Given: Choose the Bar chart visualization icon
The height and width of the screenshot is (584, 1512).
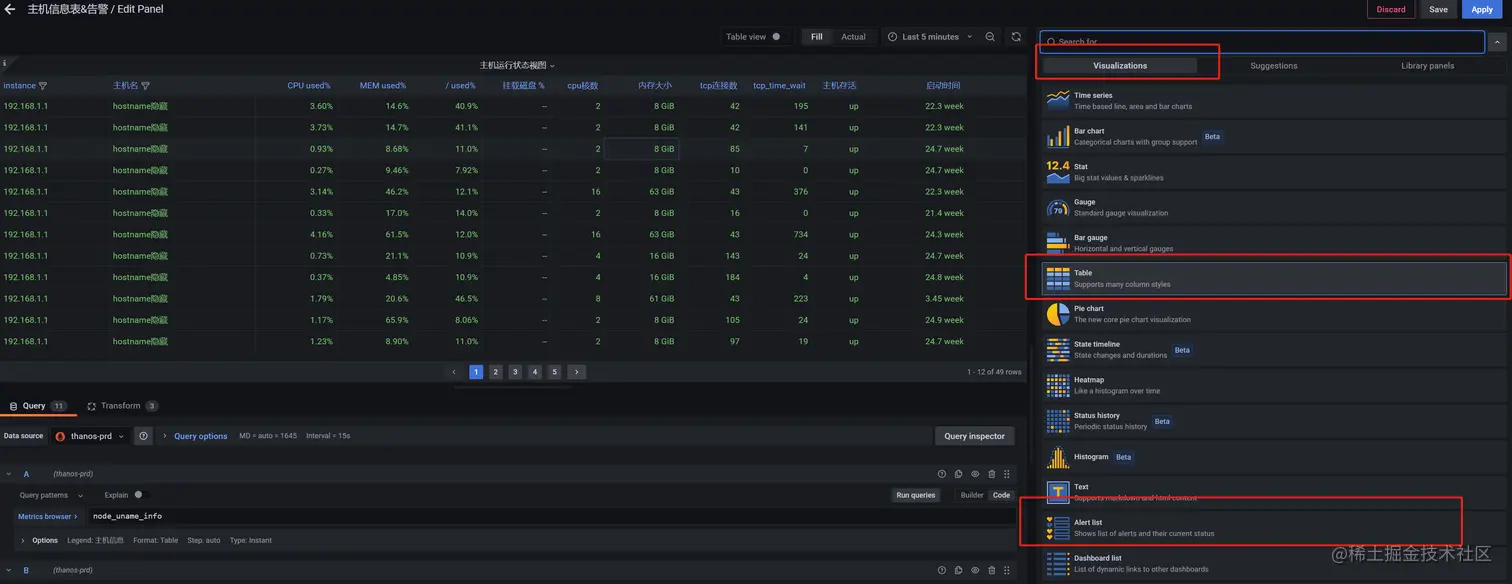Looking at the screenshot, I should click(x=1057, y=136).
